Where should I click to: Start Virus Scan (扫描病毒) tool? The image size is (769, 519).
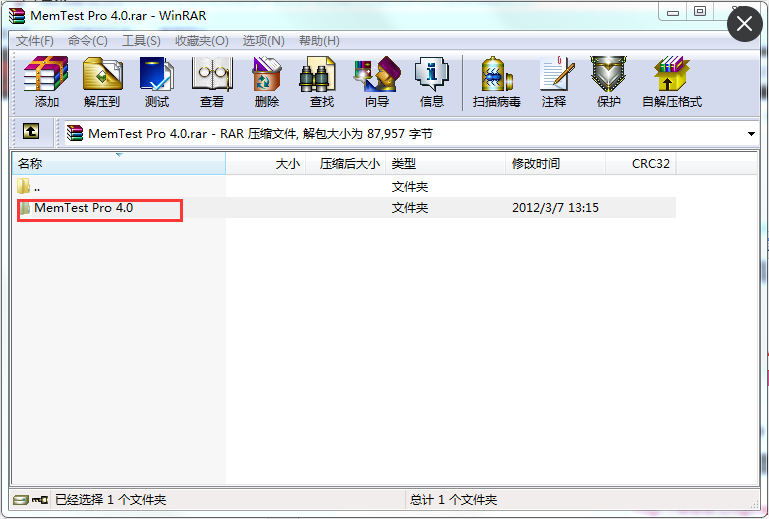click(496, 82)
